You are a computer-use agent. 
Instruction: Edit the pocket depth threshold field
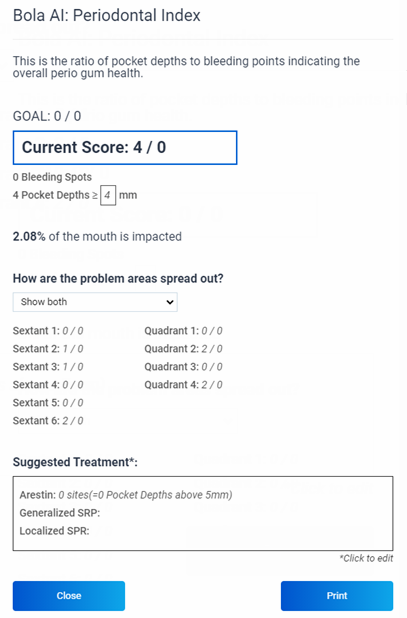[108, 195]
